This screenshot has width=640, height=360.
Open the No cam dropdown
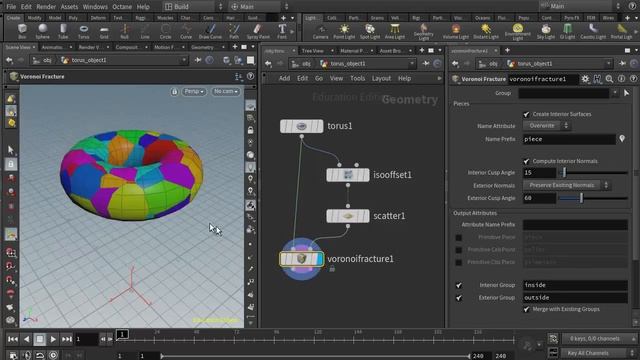coord(226,91)
